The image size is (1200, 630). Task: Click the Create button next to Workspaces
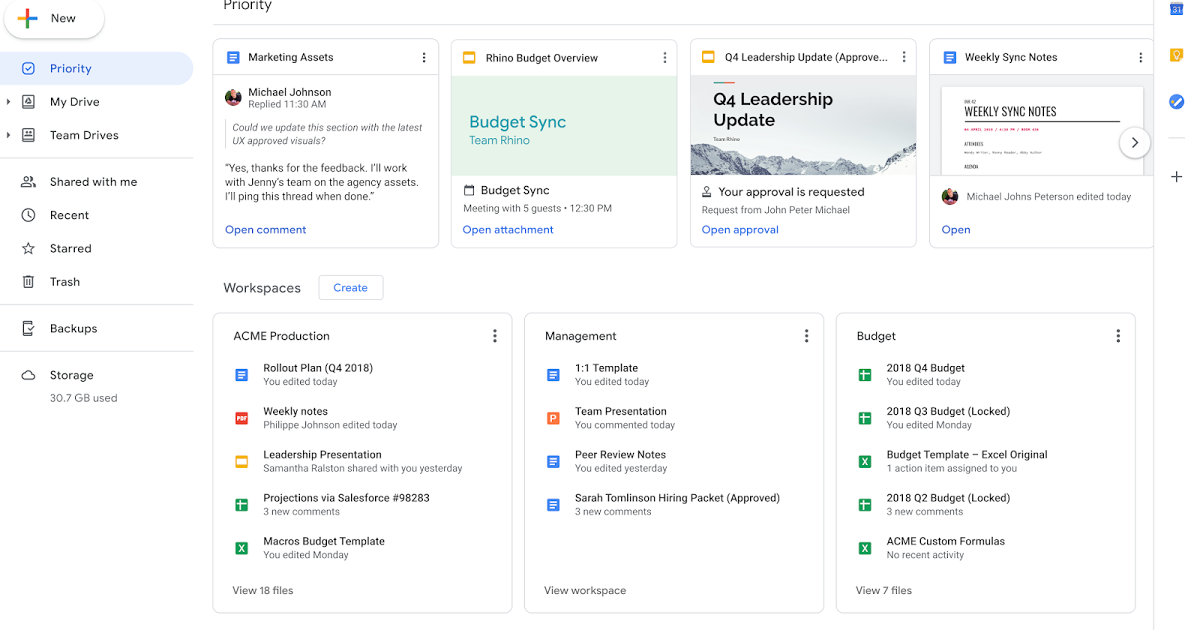click(350, 287)
